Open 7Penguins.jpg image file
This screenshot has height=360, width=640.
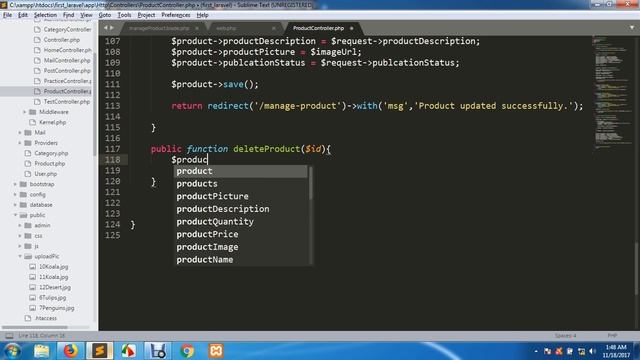(56, 308)
